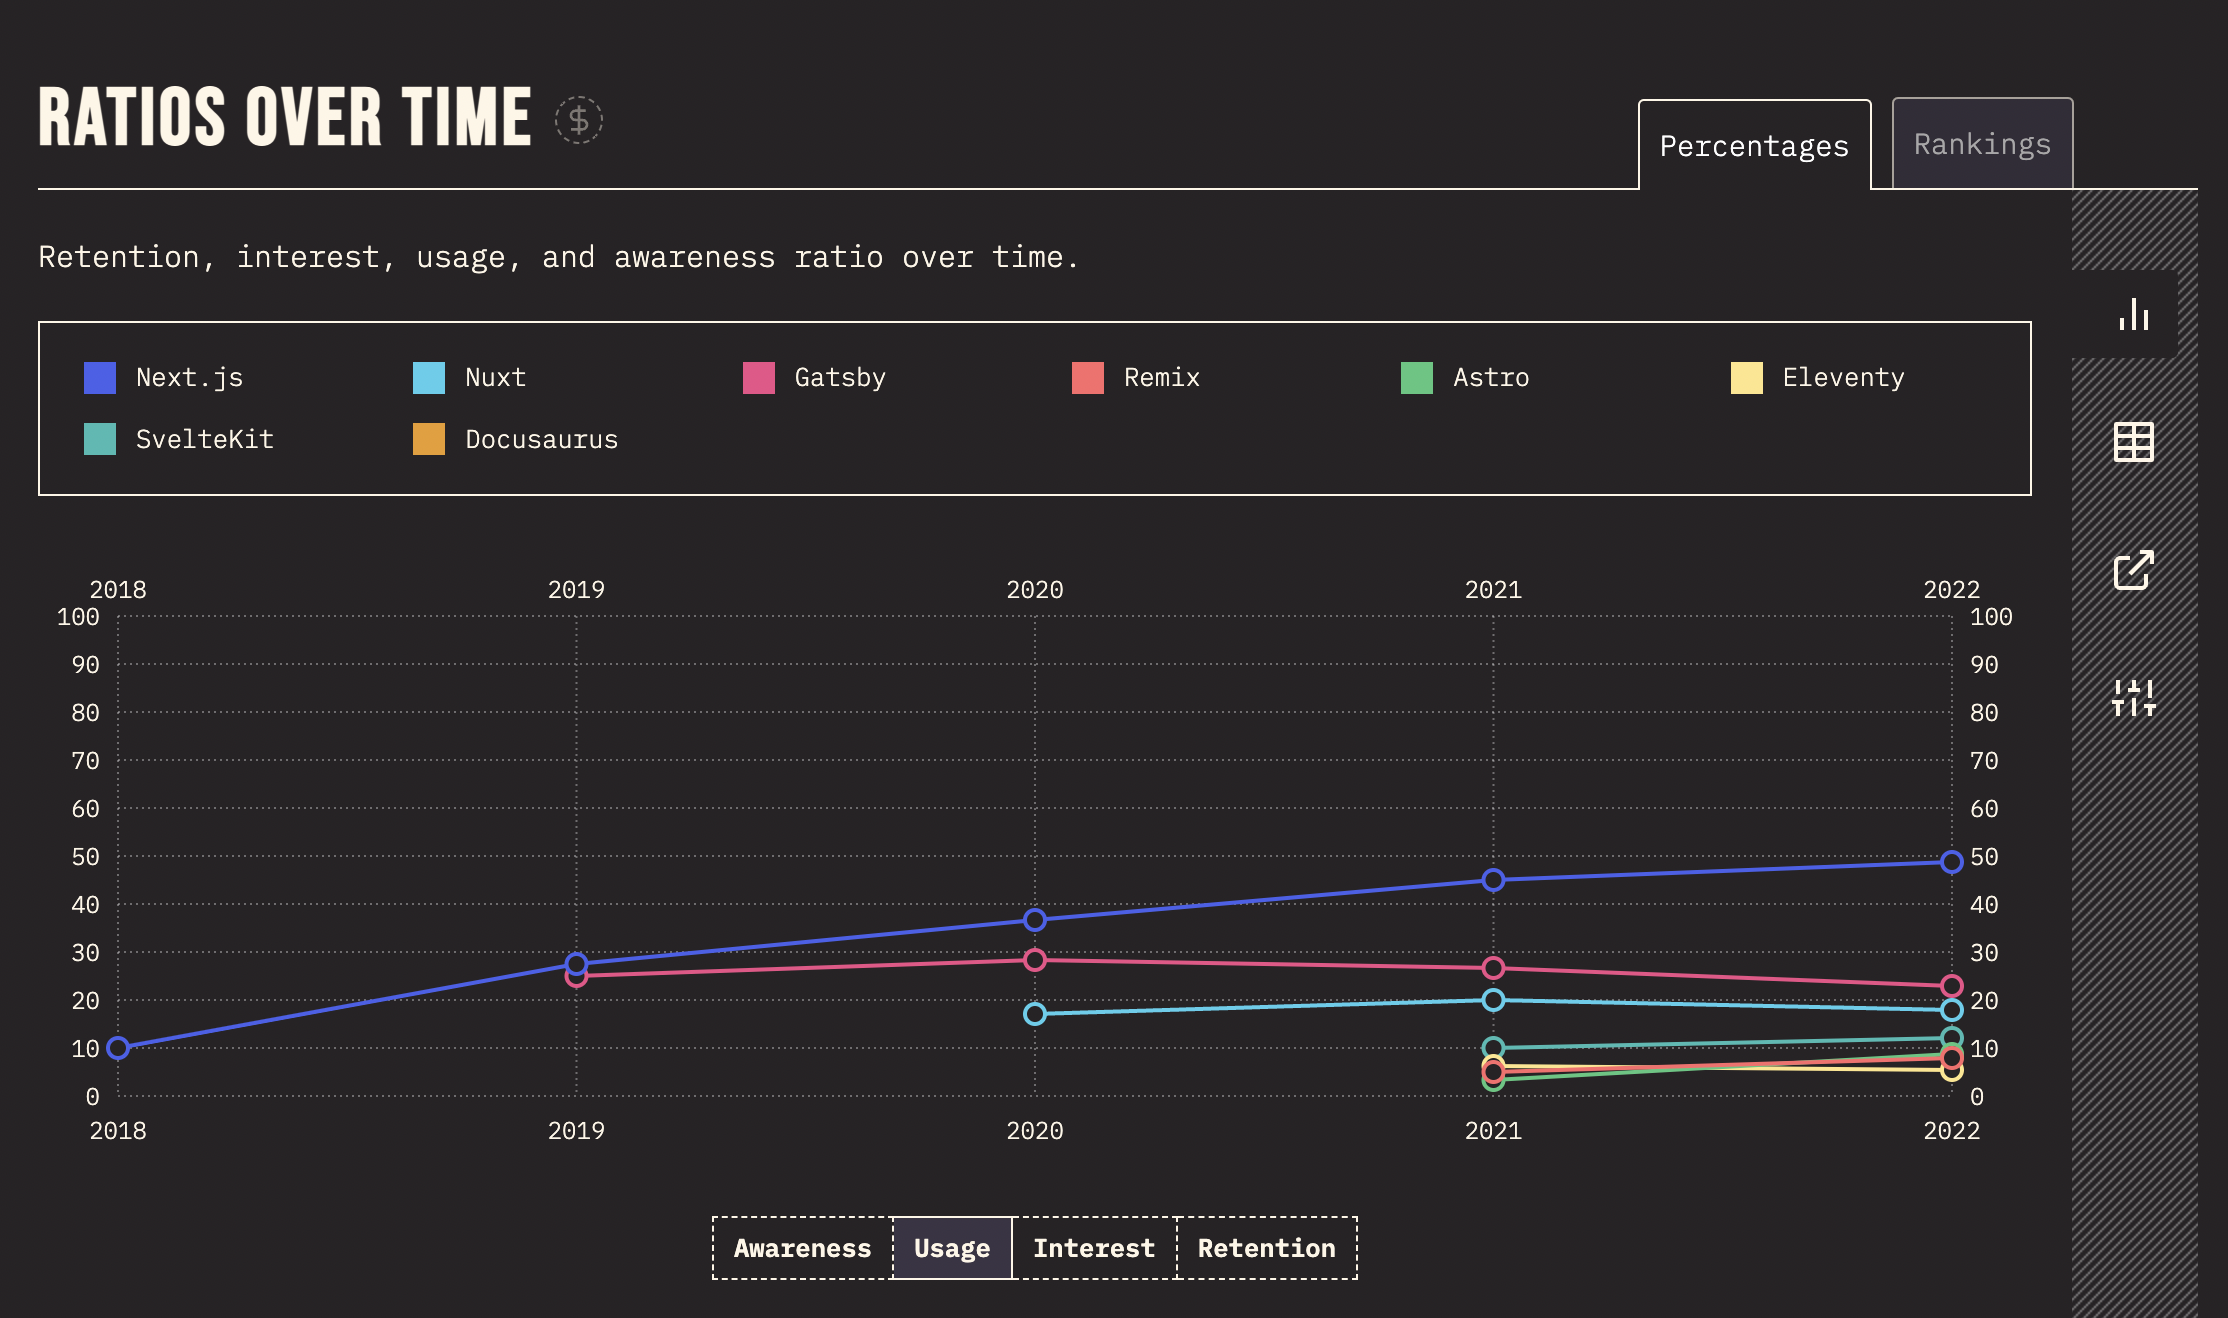Click Nuxt 2020 data point
Viewport: 2228px width, 1318px height.
1035,1014
